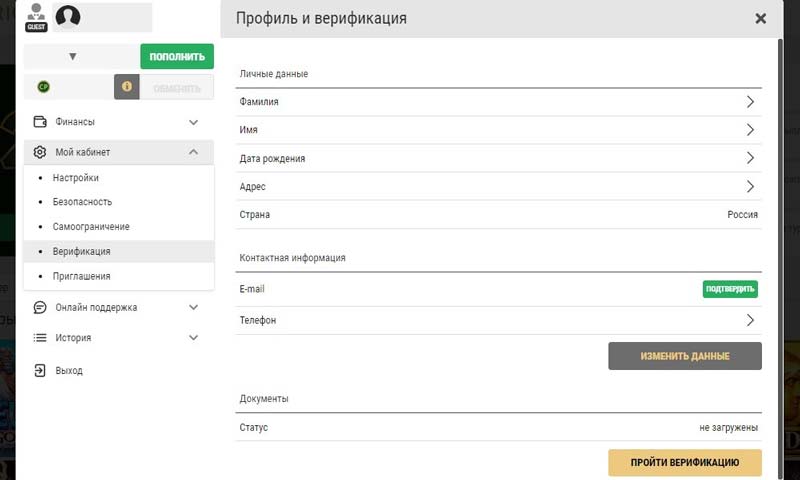Click Подтвердить next to E-mail

pyautogui.click(x=730, y=289)
